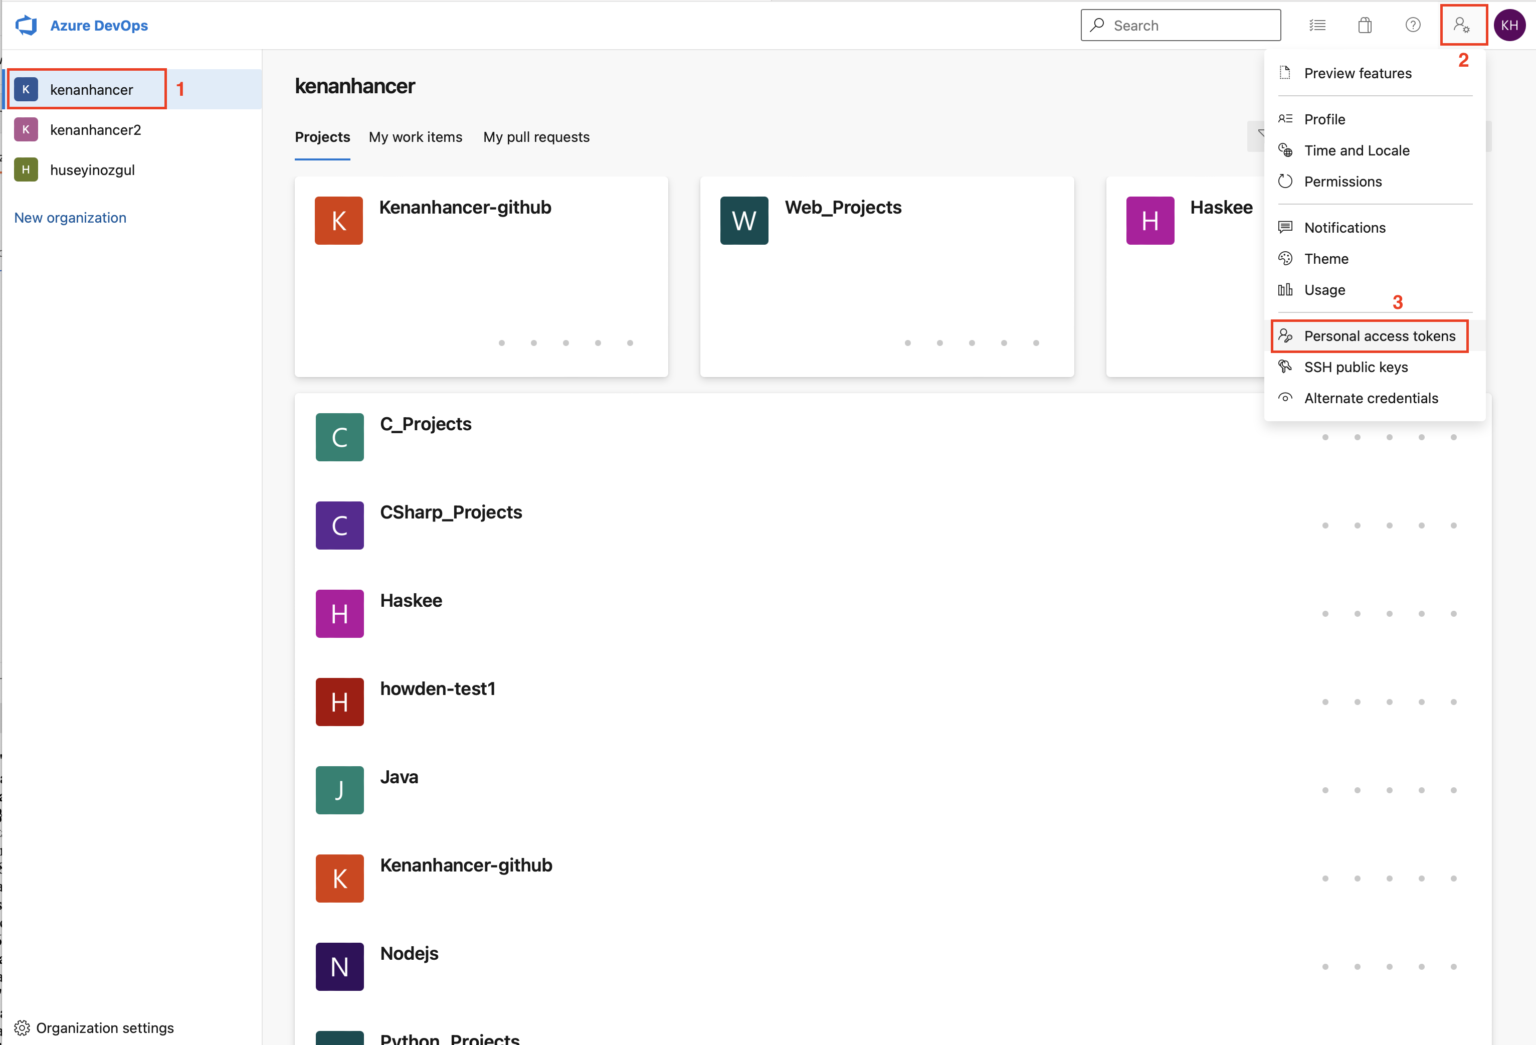Open the howden-test1 project icon
This screenshot has height=1045, width=1536.
coord(339,702)
